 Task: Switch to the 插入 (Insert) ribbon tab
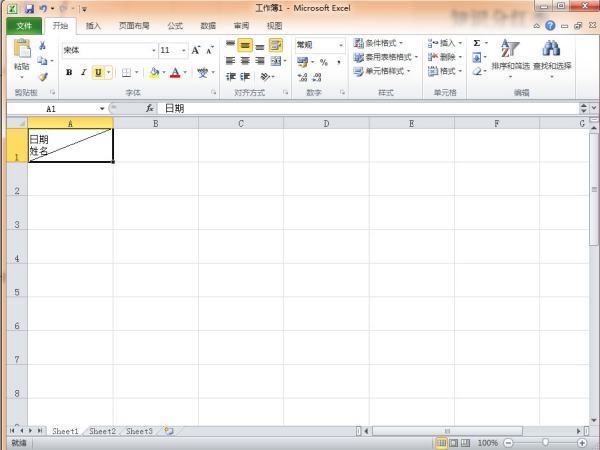93,26
